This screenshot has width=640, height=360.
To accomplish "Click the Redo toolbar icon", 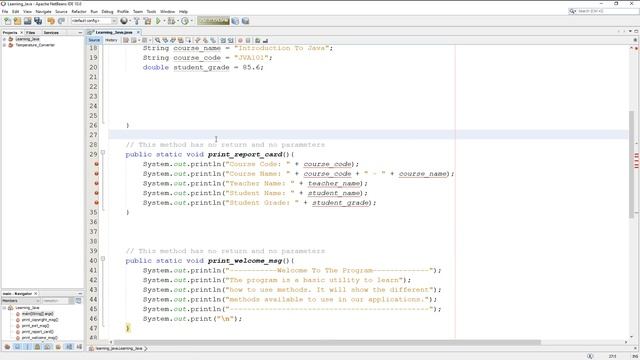I will pyautogui.click(x=61, y=21).
